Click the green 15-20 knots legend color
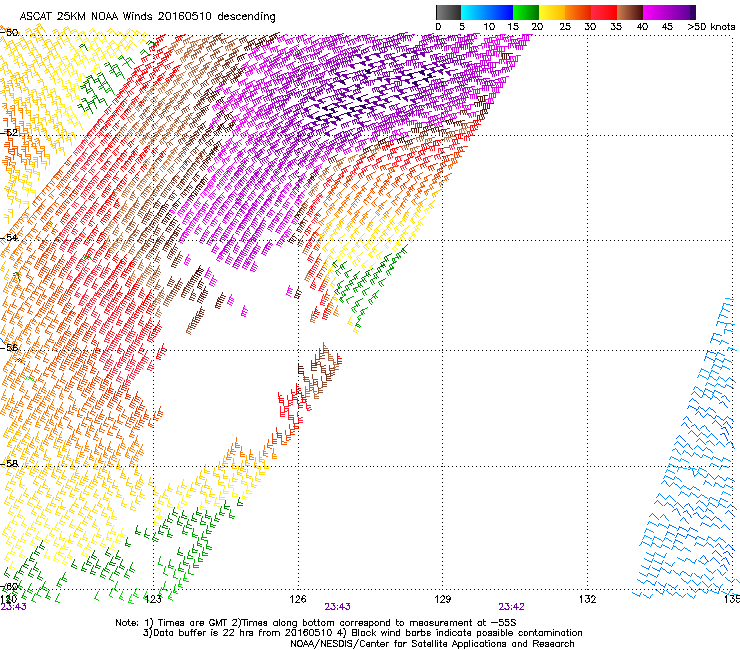740x650 pixels. (526, 12)
